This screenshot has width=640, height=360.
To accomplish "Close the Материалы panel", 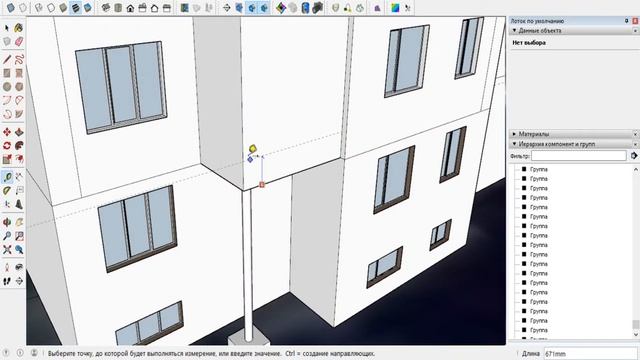I will point(636,134).
